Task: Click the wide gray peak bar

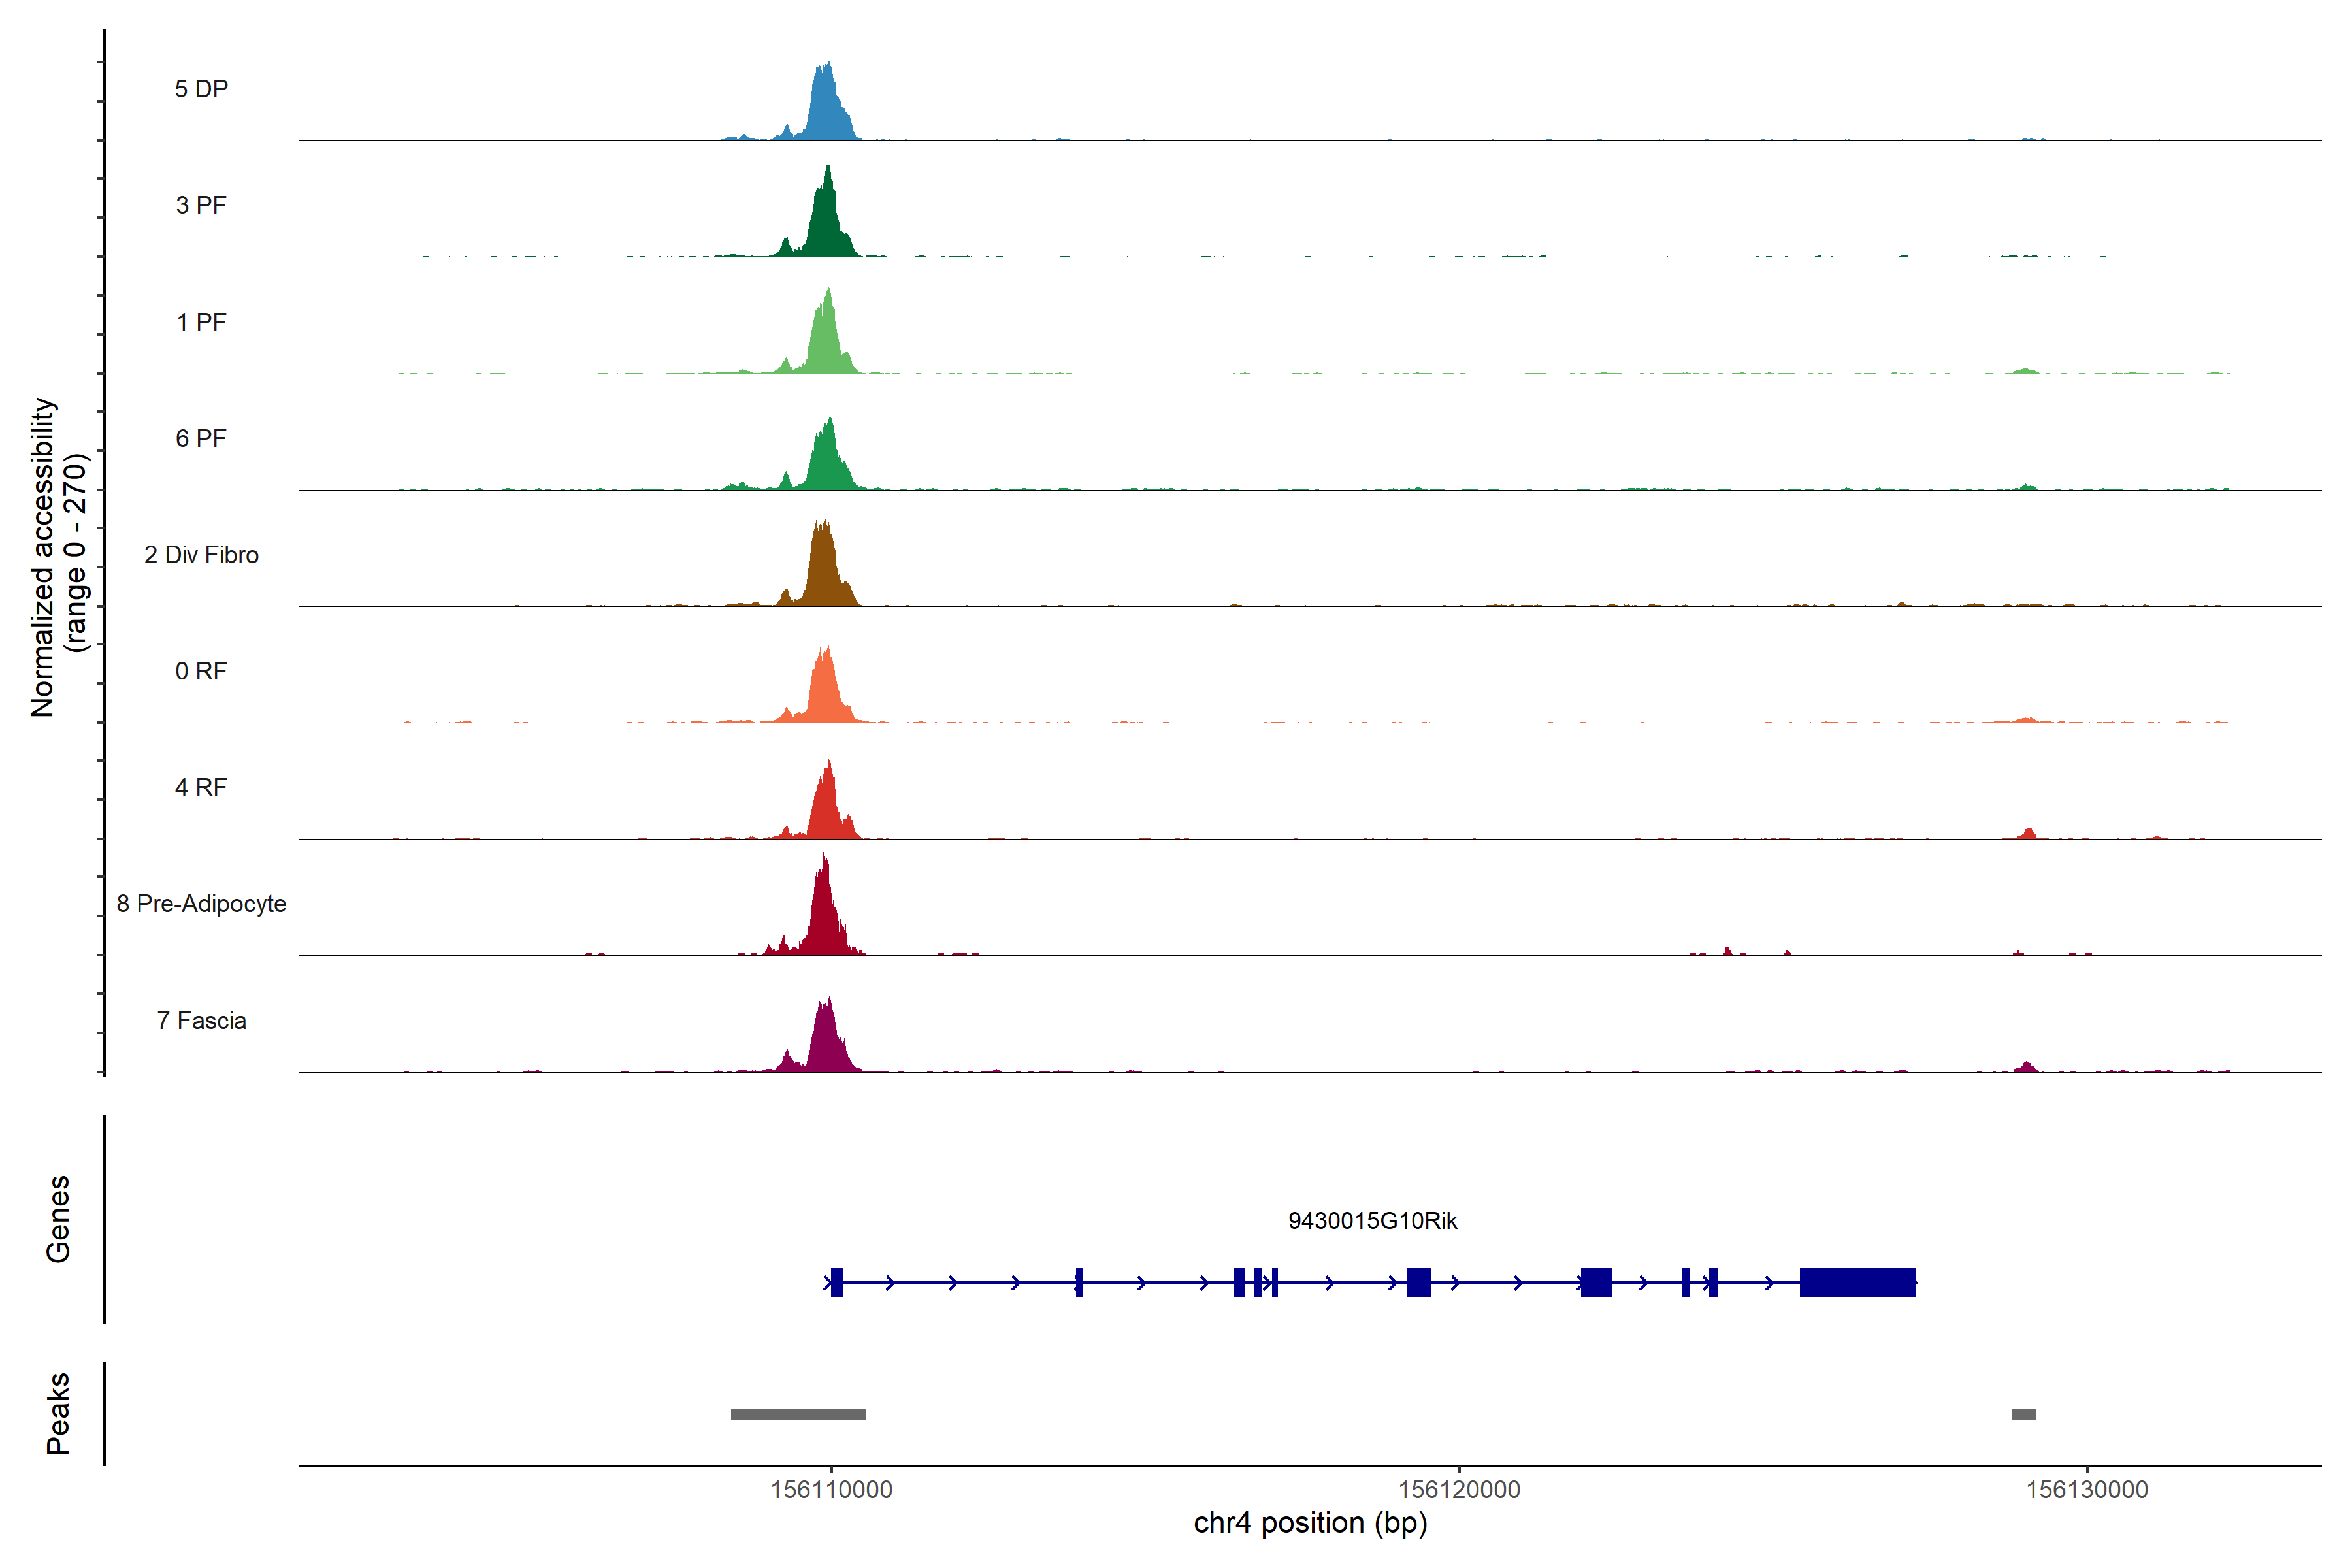Action: (x=798, y=1414)
